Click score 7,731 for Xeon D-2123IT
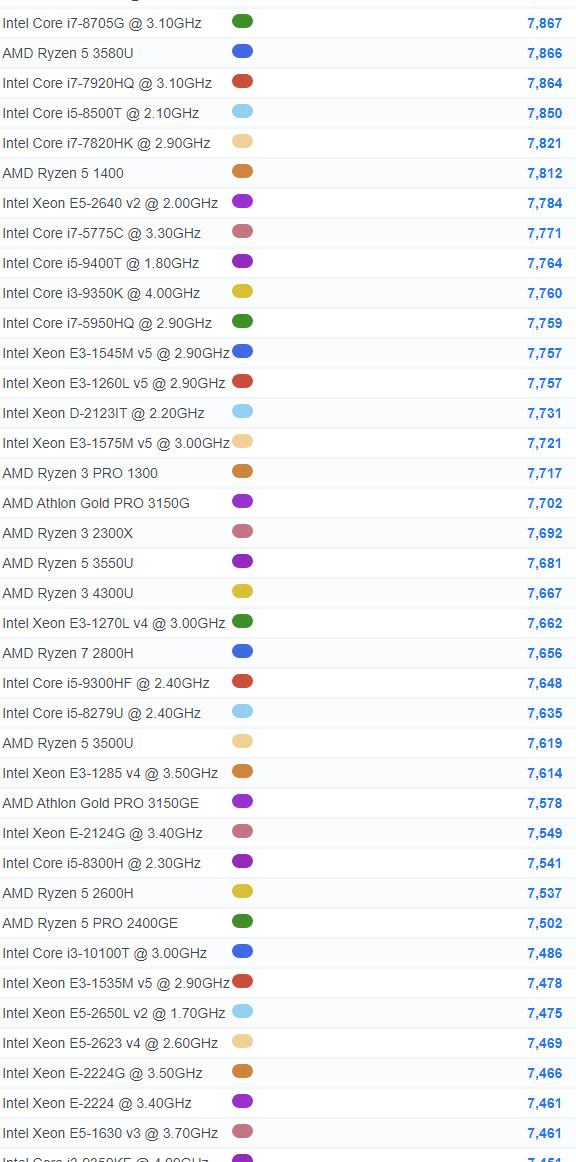The width and height of the screenshot is (576, 1162). [545, 413]
